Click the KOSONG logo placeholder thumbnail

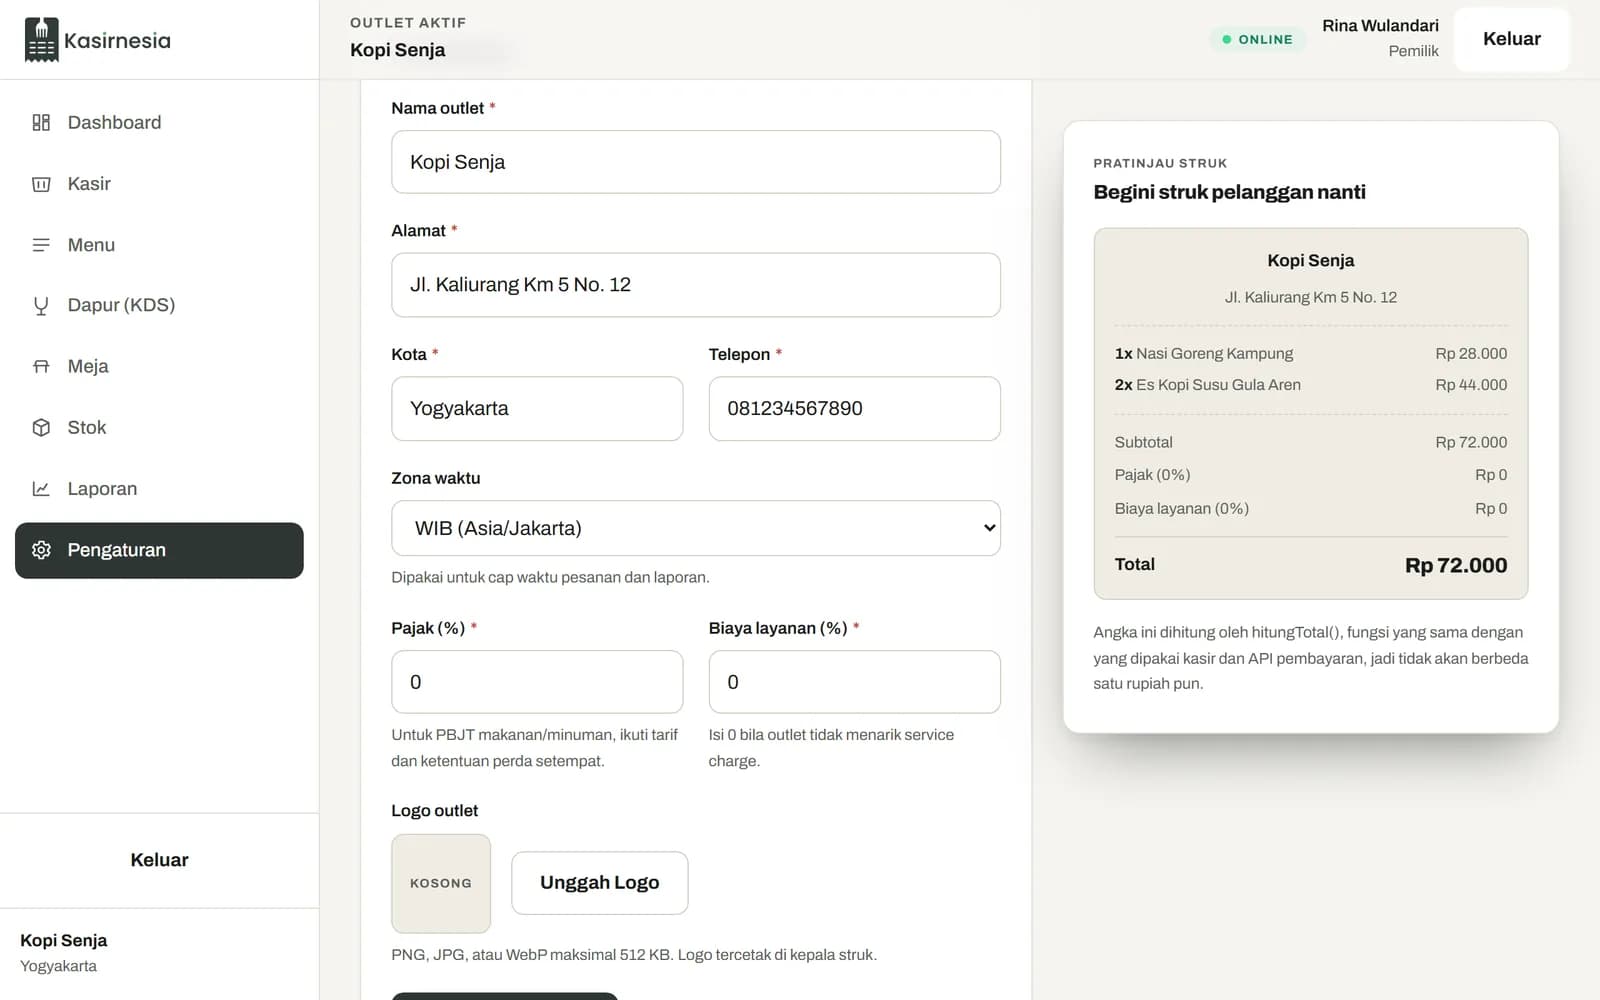click(441, 884)
